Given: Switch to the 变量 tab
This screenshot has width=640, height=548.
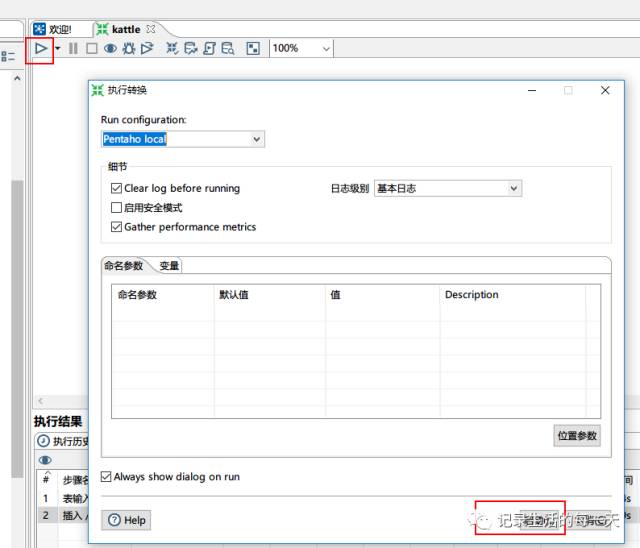Looking at the screenshot, I should (x=169, y=266).
